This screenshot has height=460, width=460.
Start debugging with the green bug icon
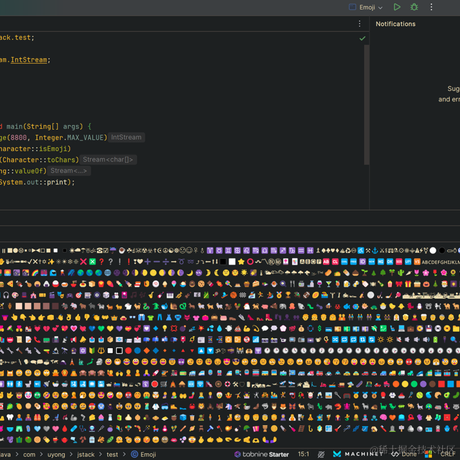[414, 7]
